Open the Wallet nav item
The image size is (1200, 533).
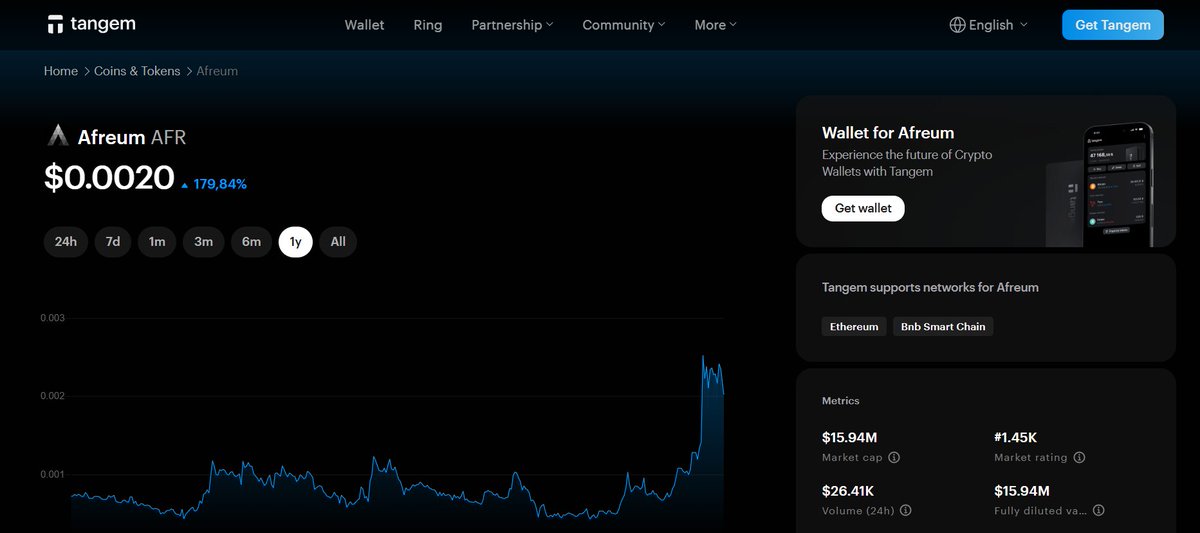pos(364,25)
